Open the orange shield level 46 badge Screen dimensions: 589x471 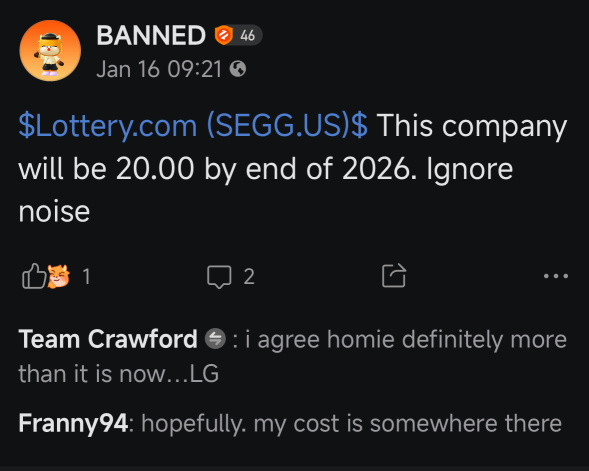tap(238, 36)
